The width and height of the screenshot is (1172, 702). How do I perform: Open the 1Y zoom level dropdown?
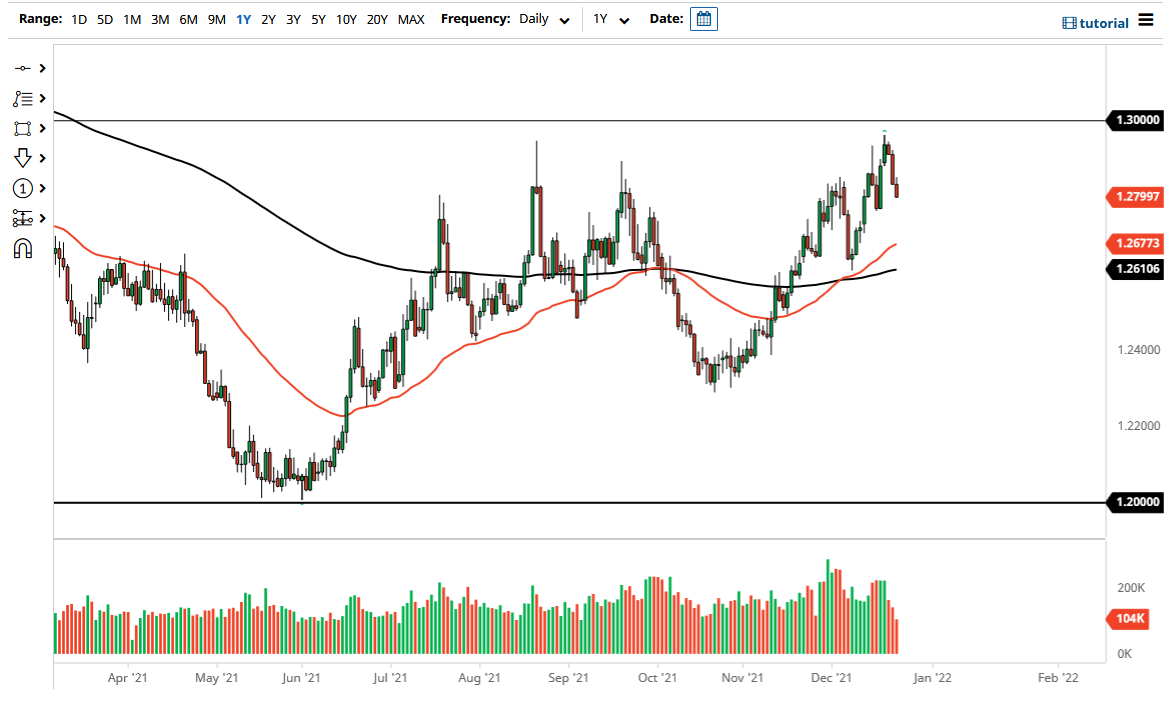click(x=611, y=19)
